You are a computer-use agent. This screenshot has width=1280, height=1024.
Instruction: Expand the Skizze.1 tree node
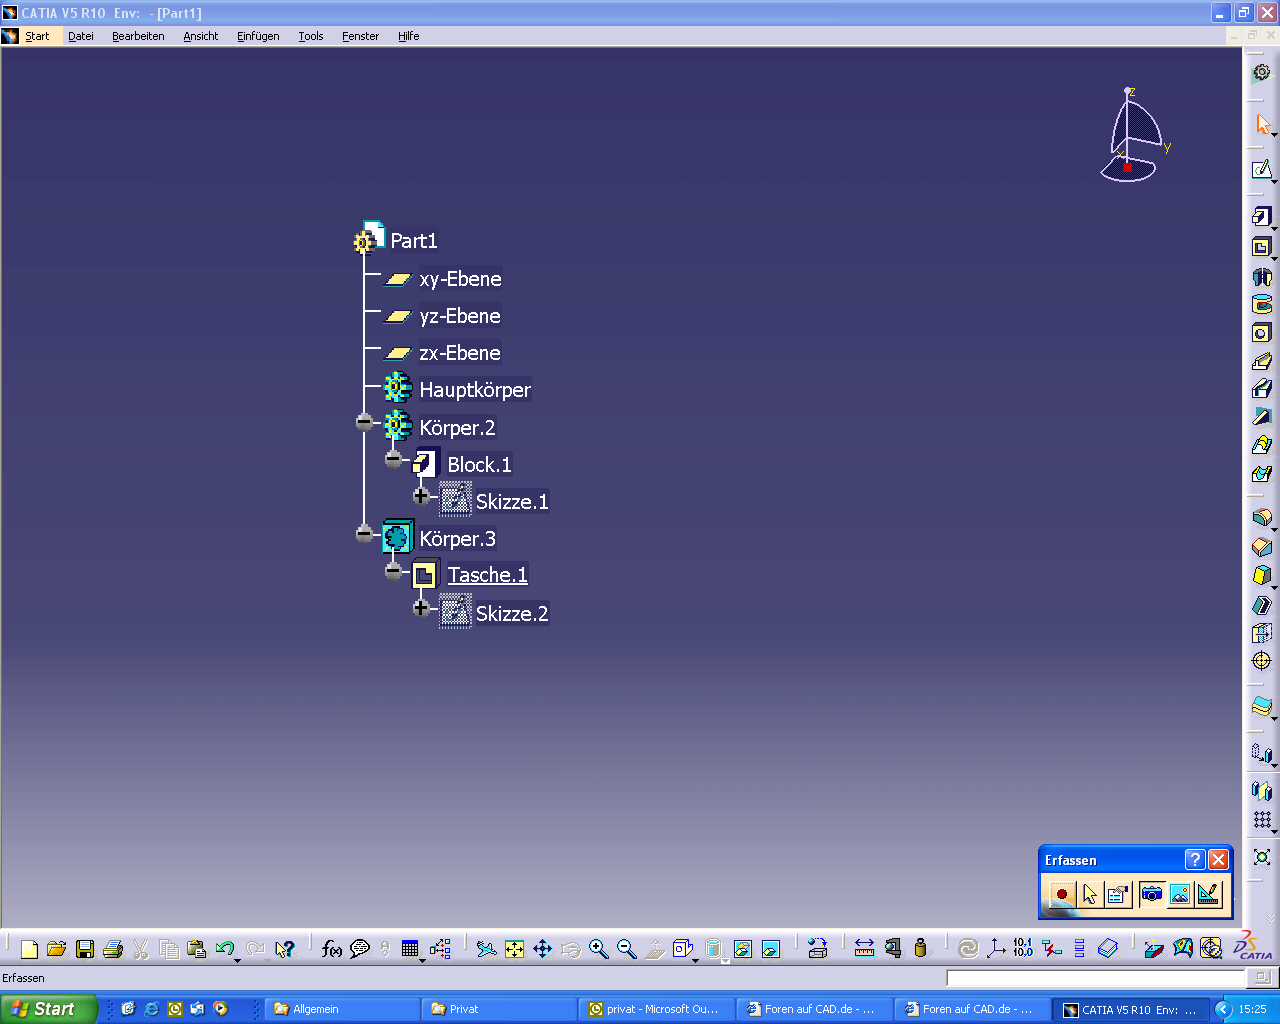click(421, 496)
